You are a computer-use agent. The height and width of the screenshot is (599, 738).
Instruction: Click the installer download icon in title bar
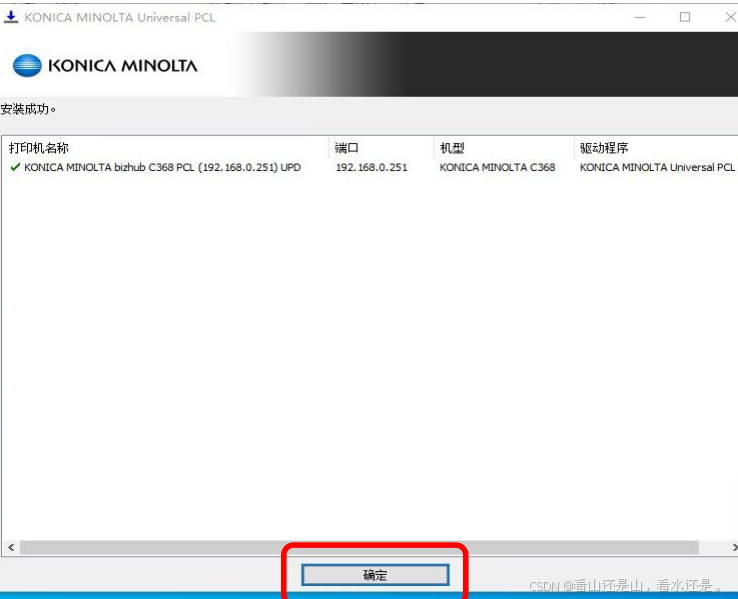click(x=11, y=17)
